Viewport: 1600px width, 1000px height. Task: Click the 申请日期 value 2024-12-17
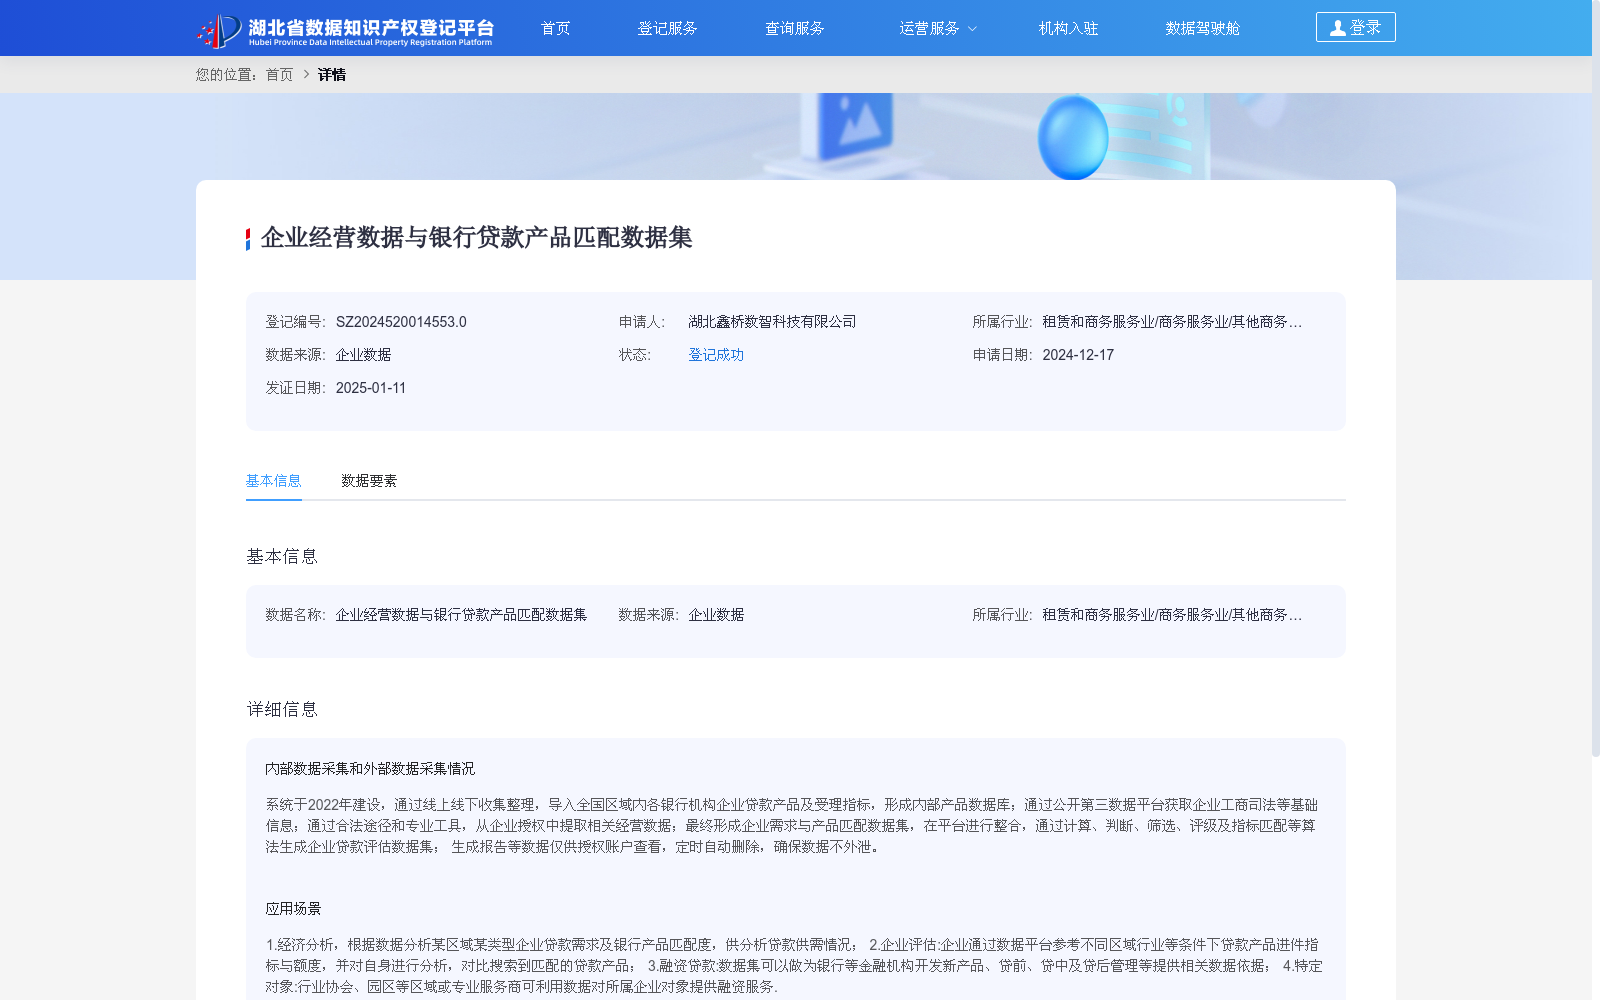[x=1078, y=355]
